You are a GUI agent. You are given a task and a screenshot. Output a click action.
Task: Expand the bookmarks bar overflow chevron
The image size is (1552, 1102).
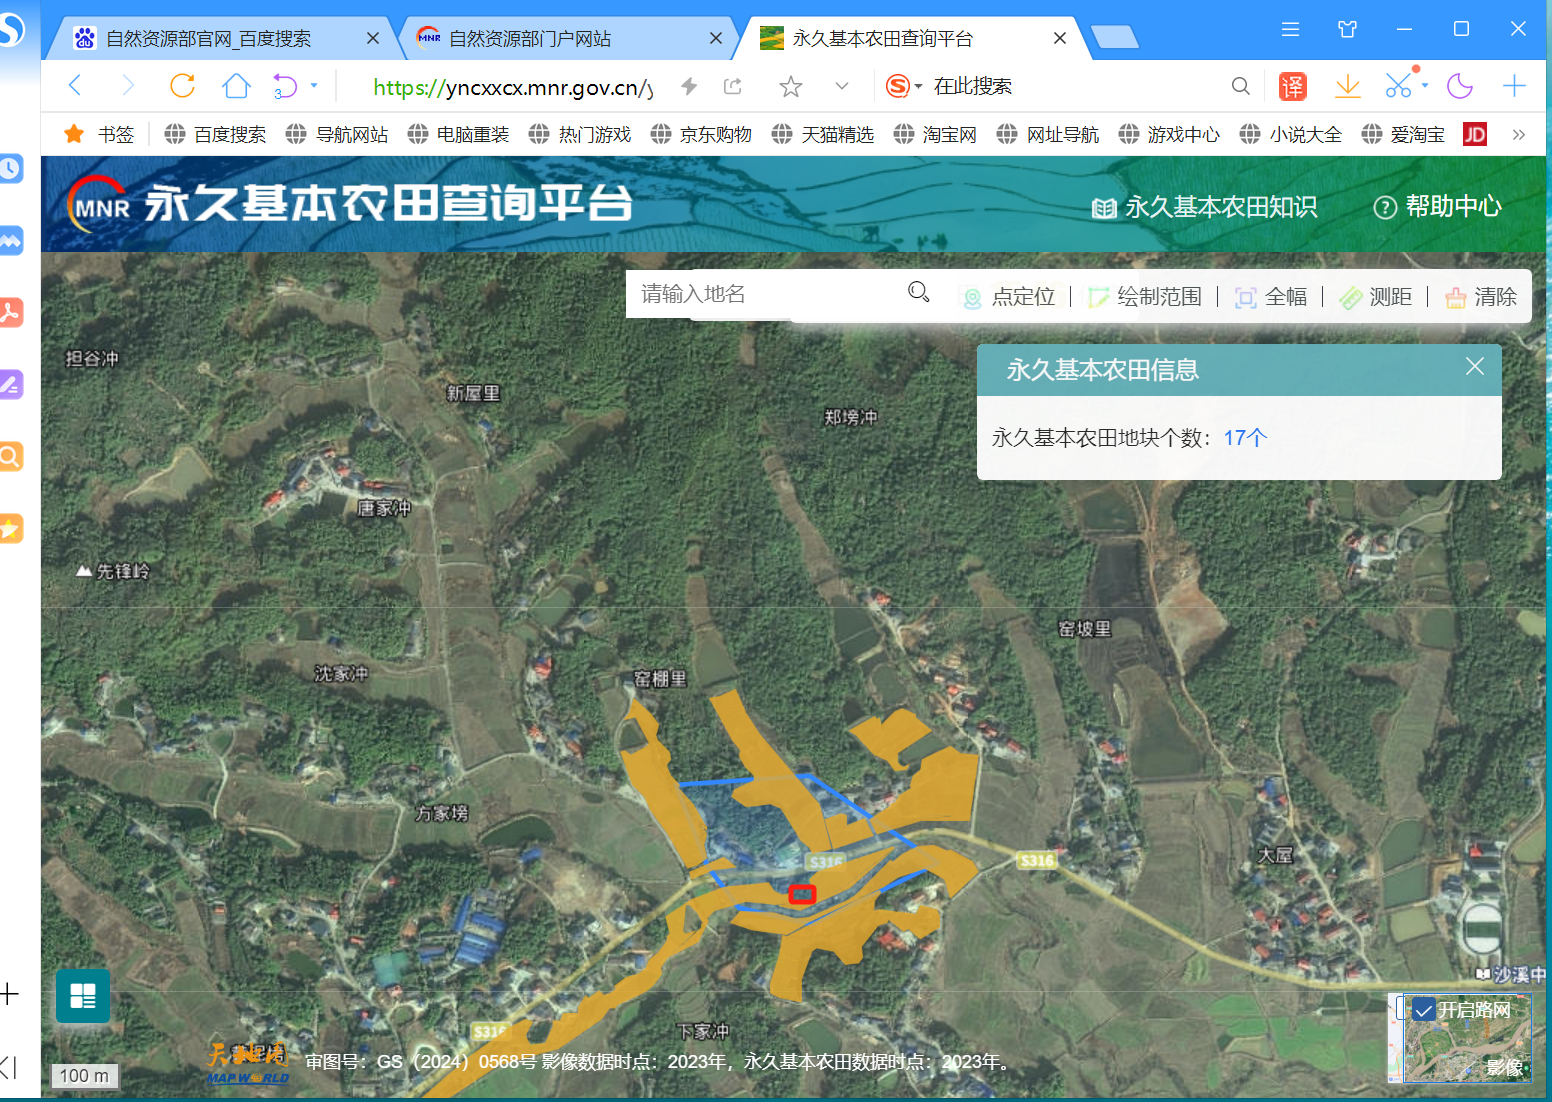pos(1518,134)
